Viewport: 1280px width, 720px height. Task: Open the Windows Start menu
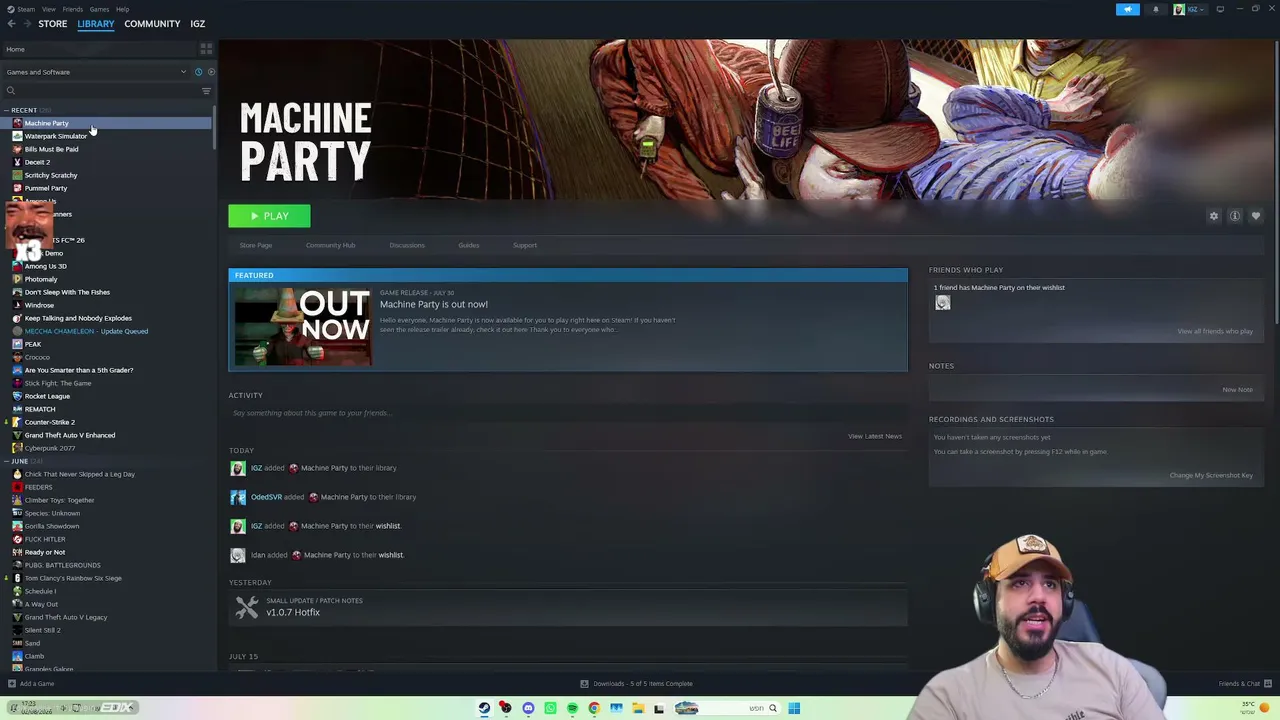point(794,708)
